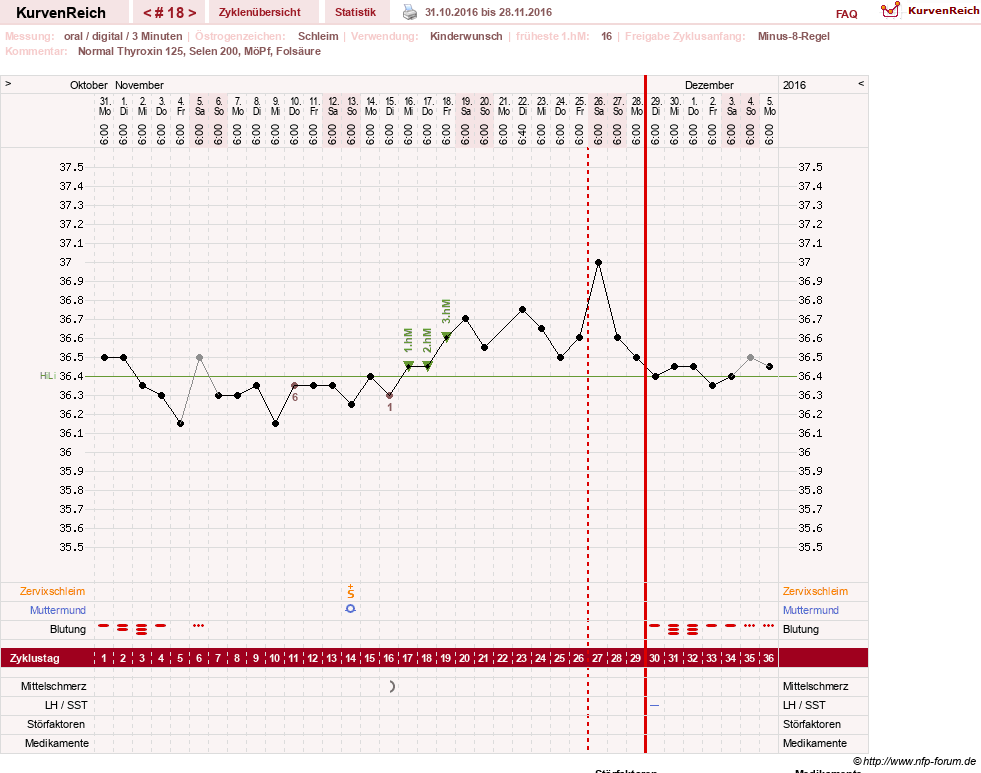Click the left Mittelschmerz row label
Screen dimensions: 981x773
pos(54,686)
